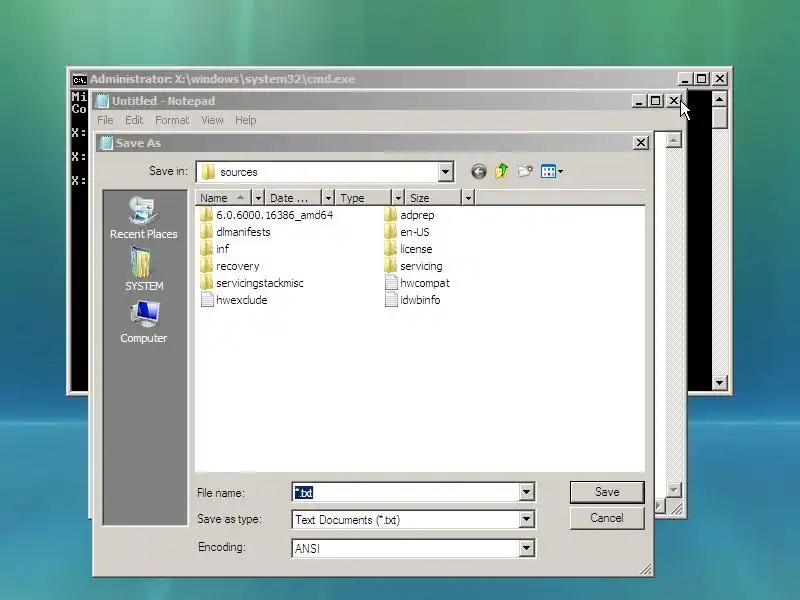800x600 pixels.
Task: Select the hwcompat file
Action: pyautogui.click(x=417, y=283)
